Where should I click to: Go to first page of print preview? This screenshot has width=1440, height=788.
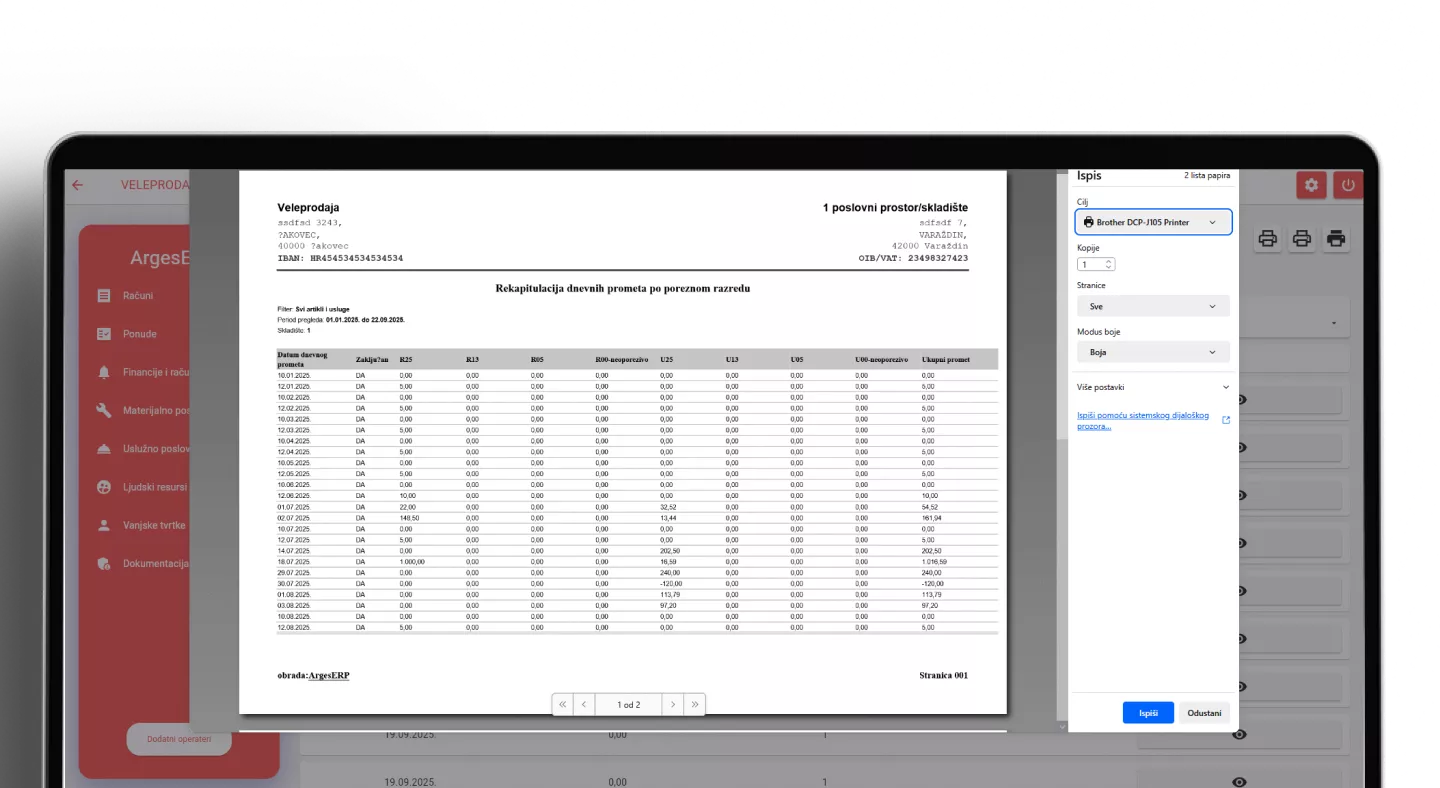tap(562, 705)
